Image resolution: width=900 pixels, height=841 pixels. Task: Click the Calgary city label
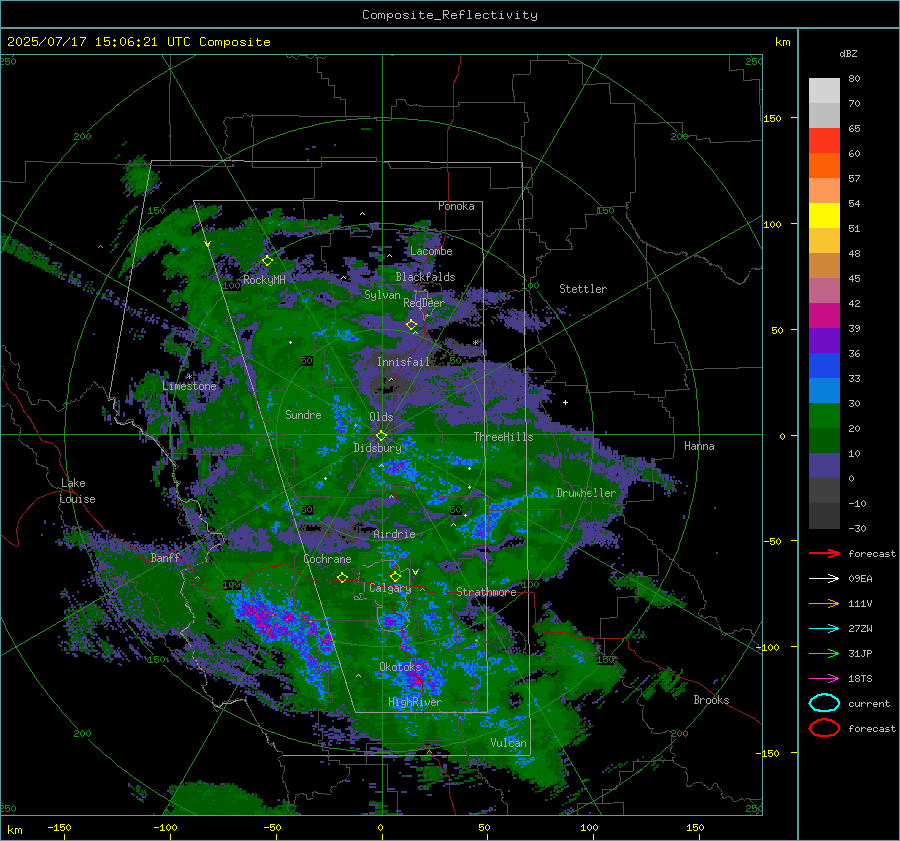[x=390, y=588]
